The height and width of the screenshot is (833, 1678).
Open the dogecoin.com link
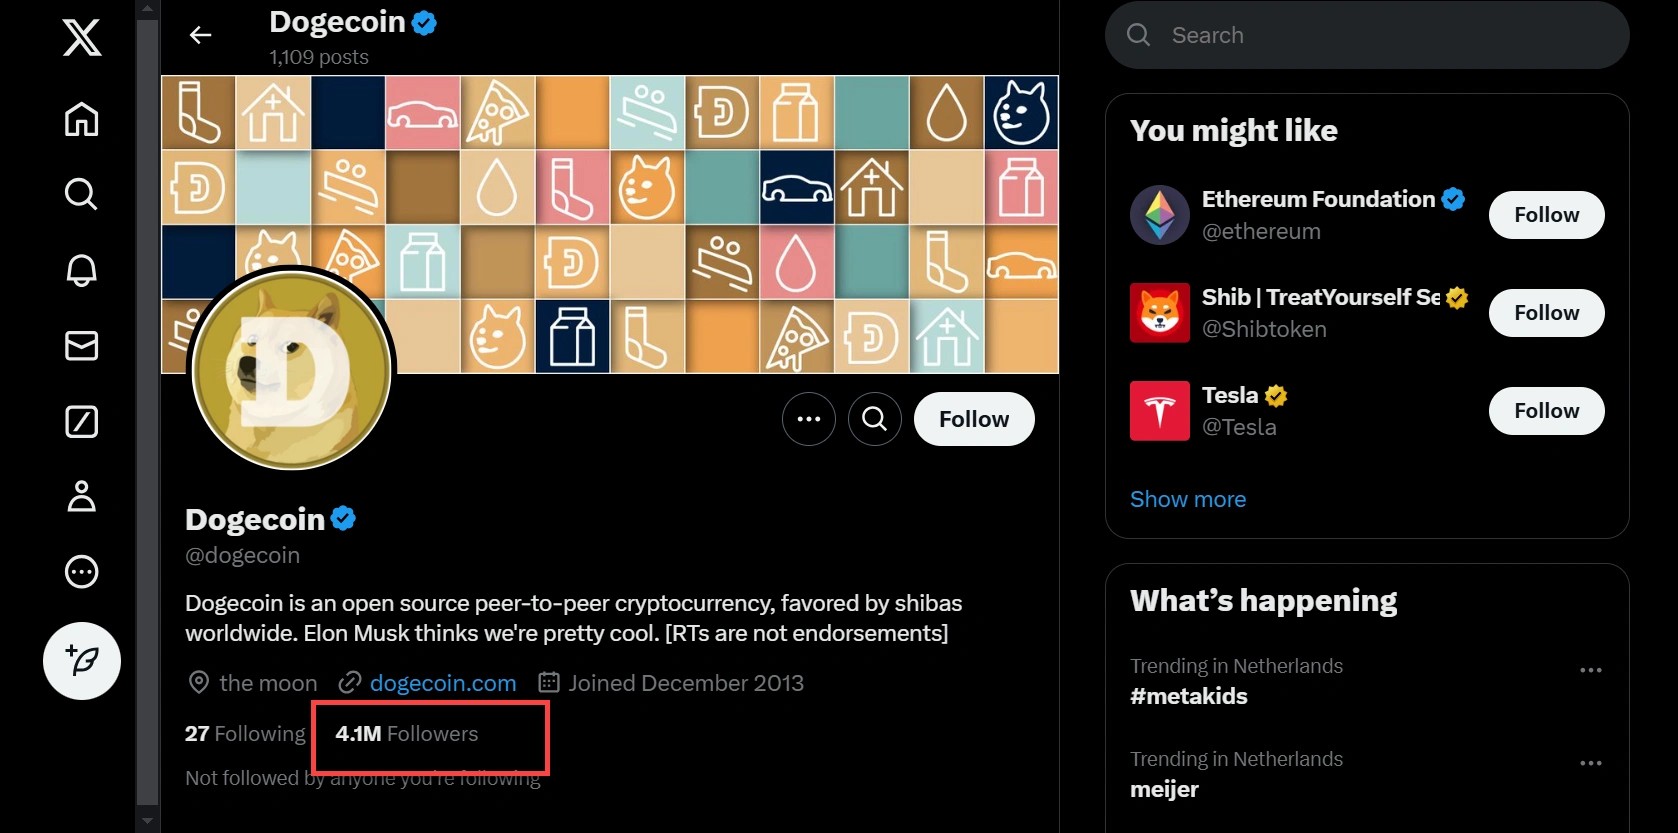[443, 683]
